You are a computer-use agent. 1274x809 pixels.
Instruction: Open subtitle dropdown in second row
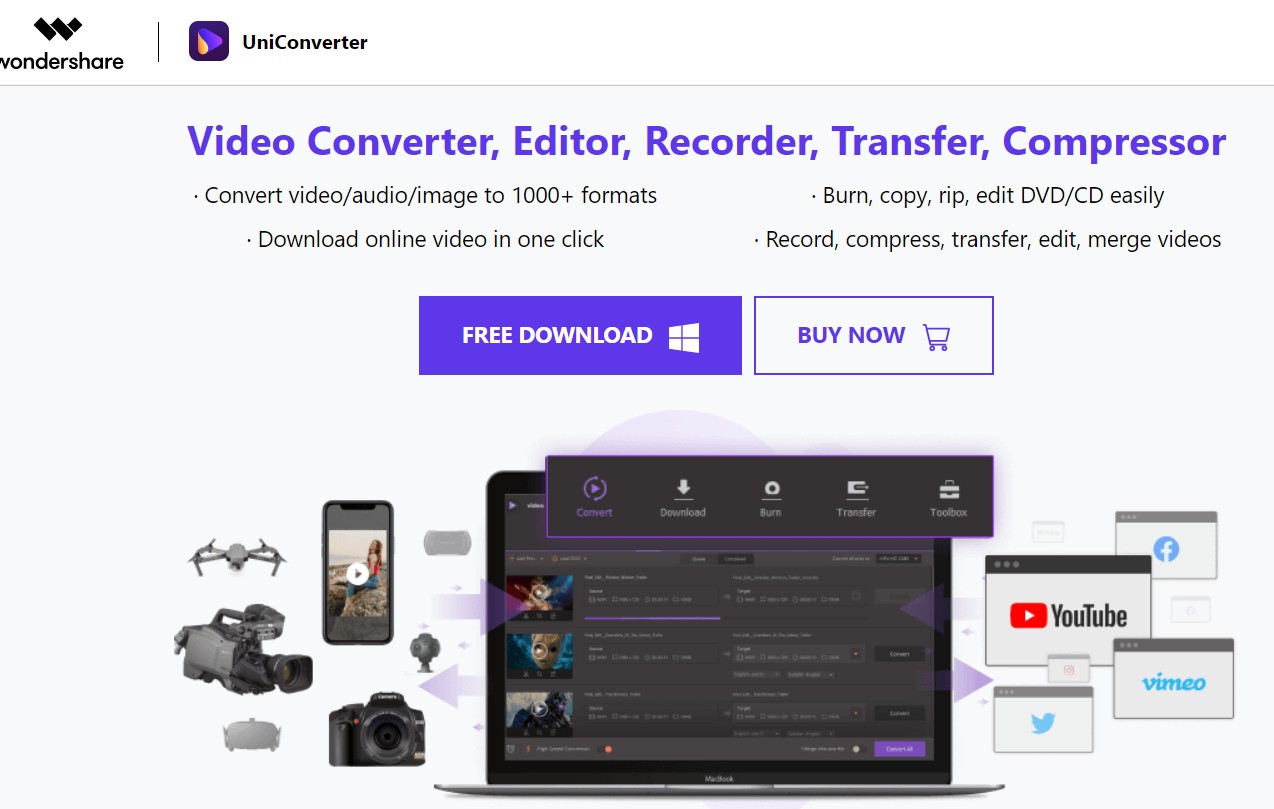pyautogui.click(x=811, y=674)
